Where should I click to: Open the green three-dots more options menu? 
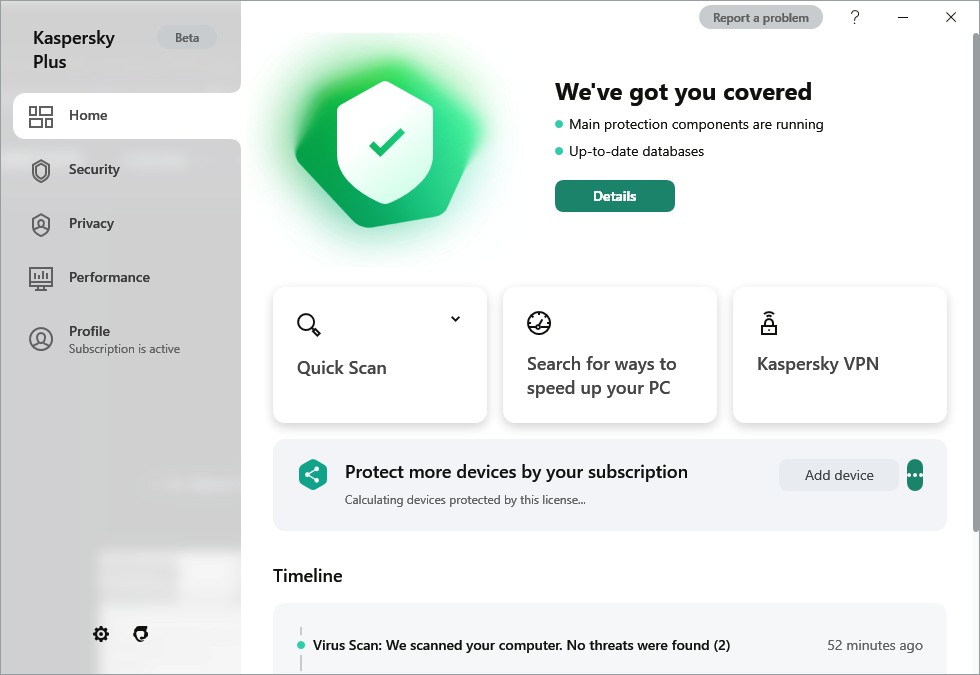[x=914, y=475]
